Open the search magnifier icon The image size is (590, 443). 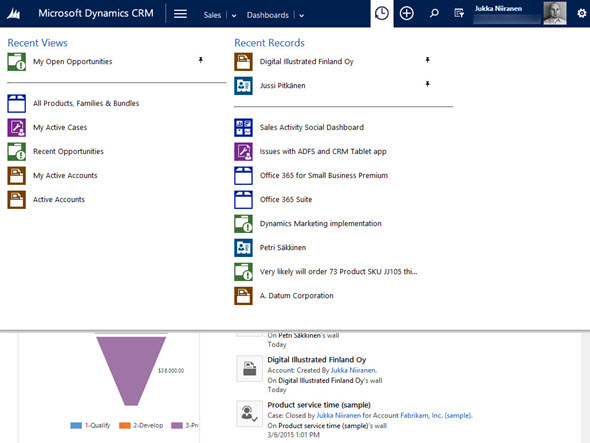point(434,14)
